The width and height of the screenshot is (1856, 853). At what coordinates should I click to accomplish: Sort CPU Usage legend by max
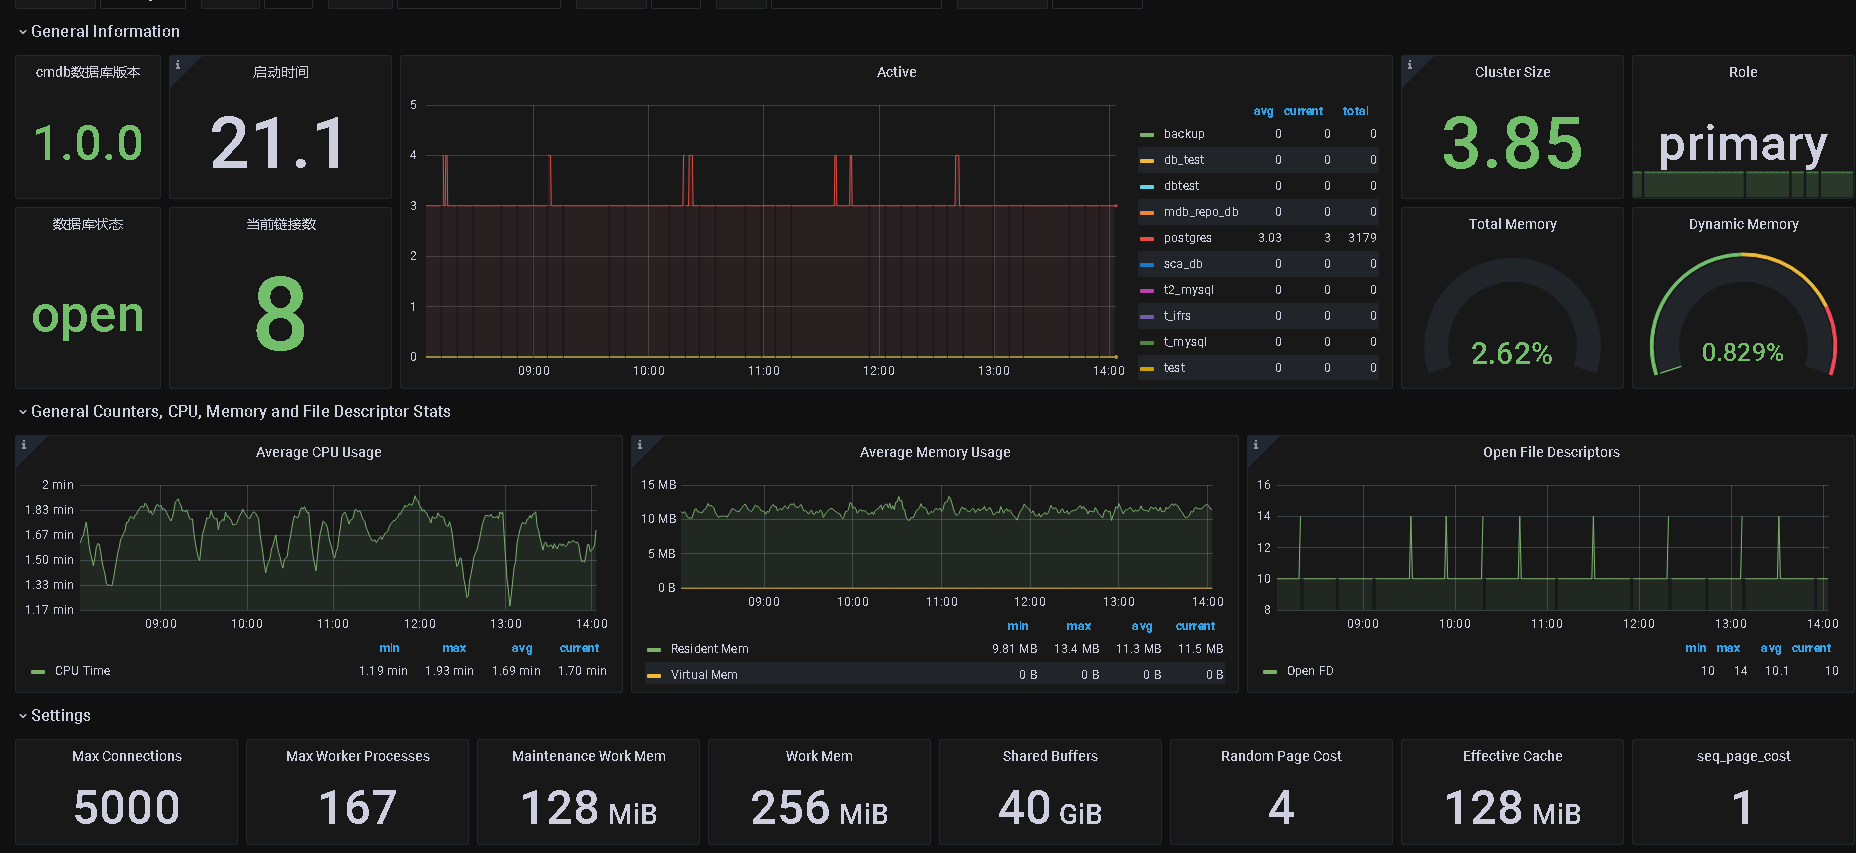pyautogui.click(x=454, y=648)
